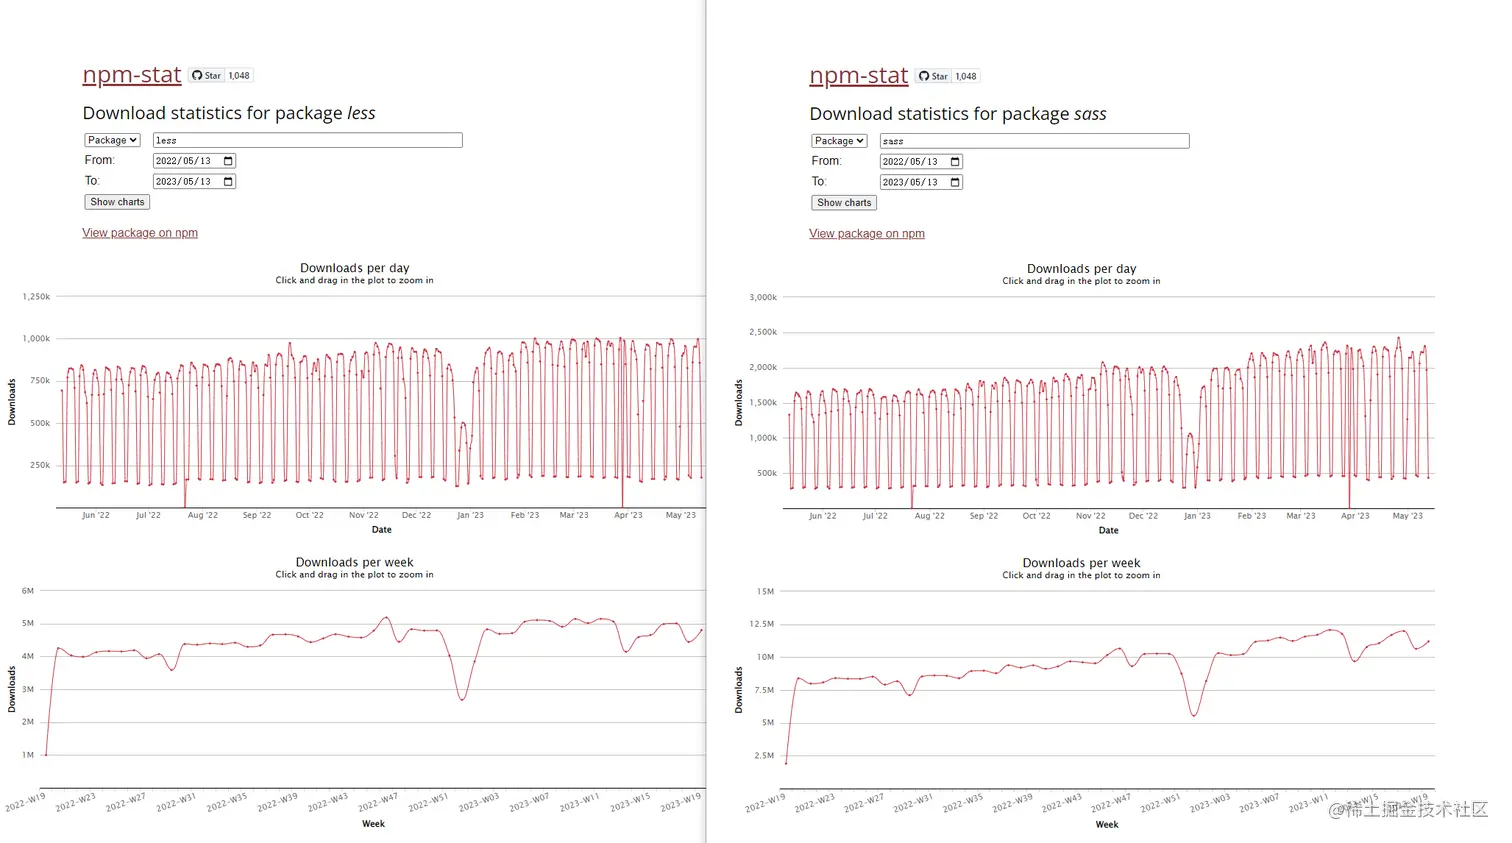Click the 2,500k axis label on sass chart

(x=763, y=333)
